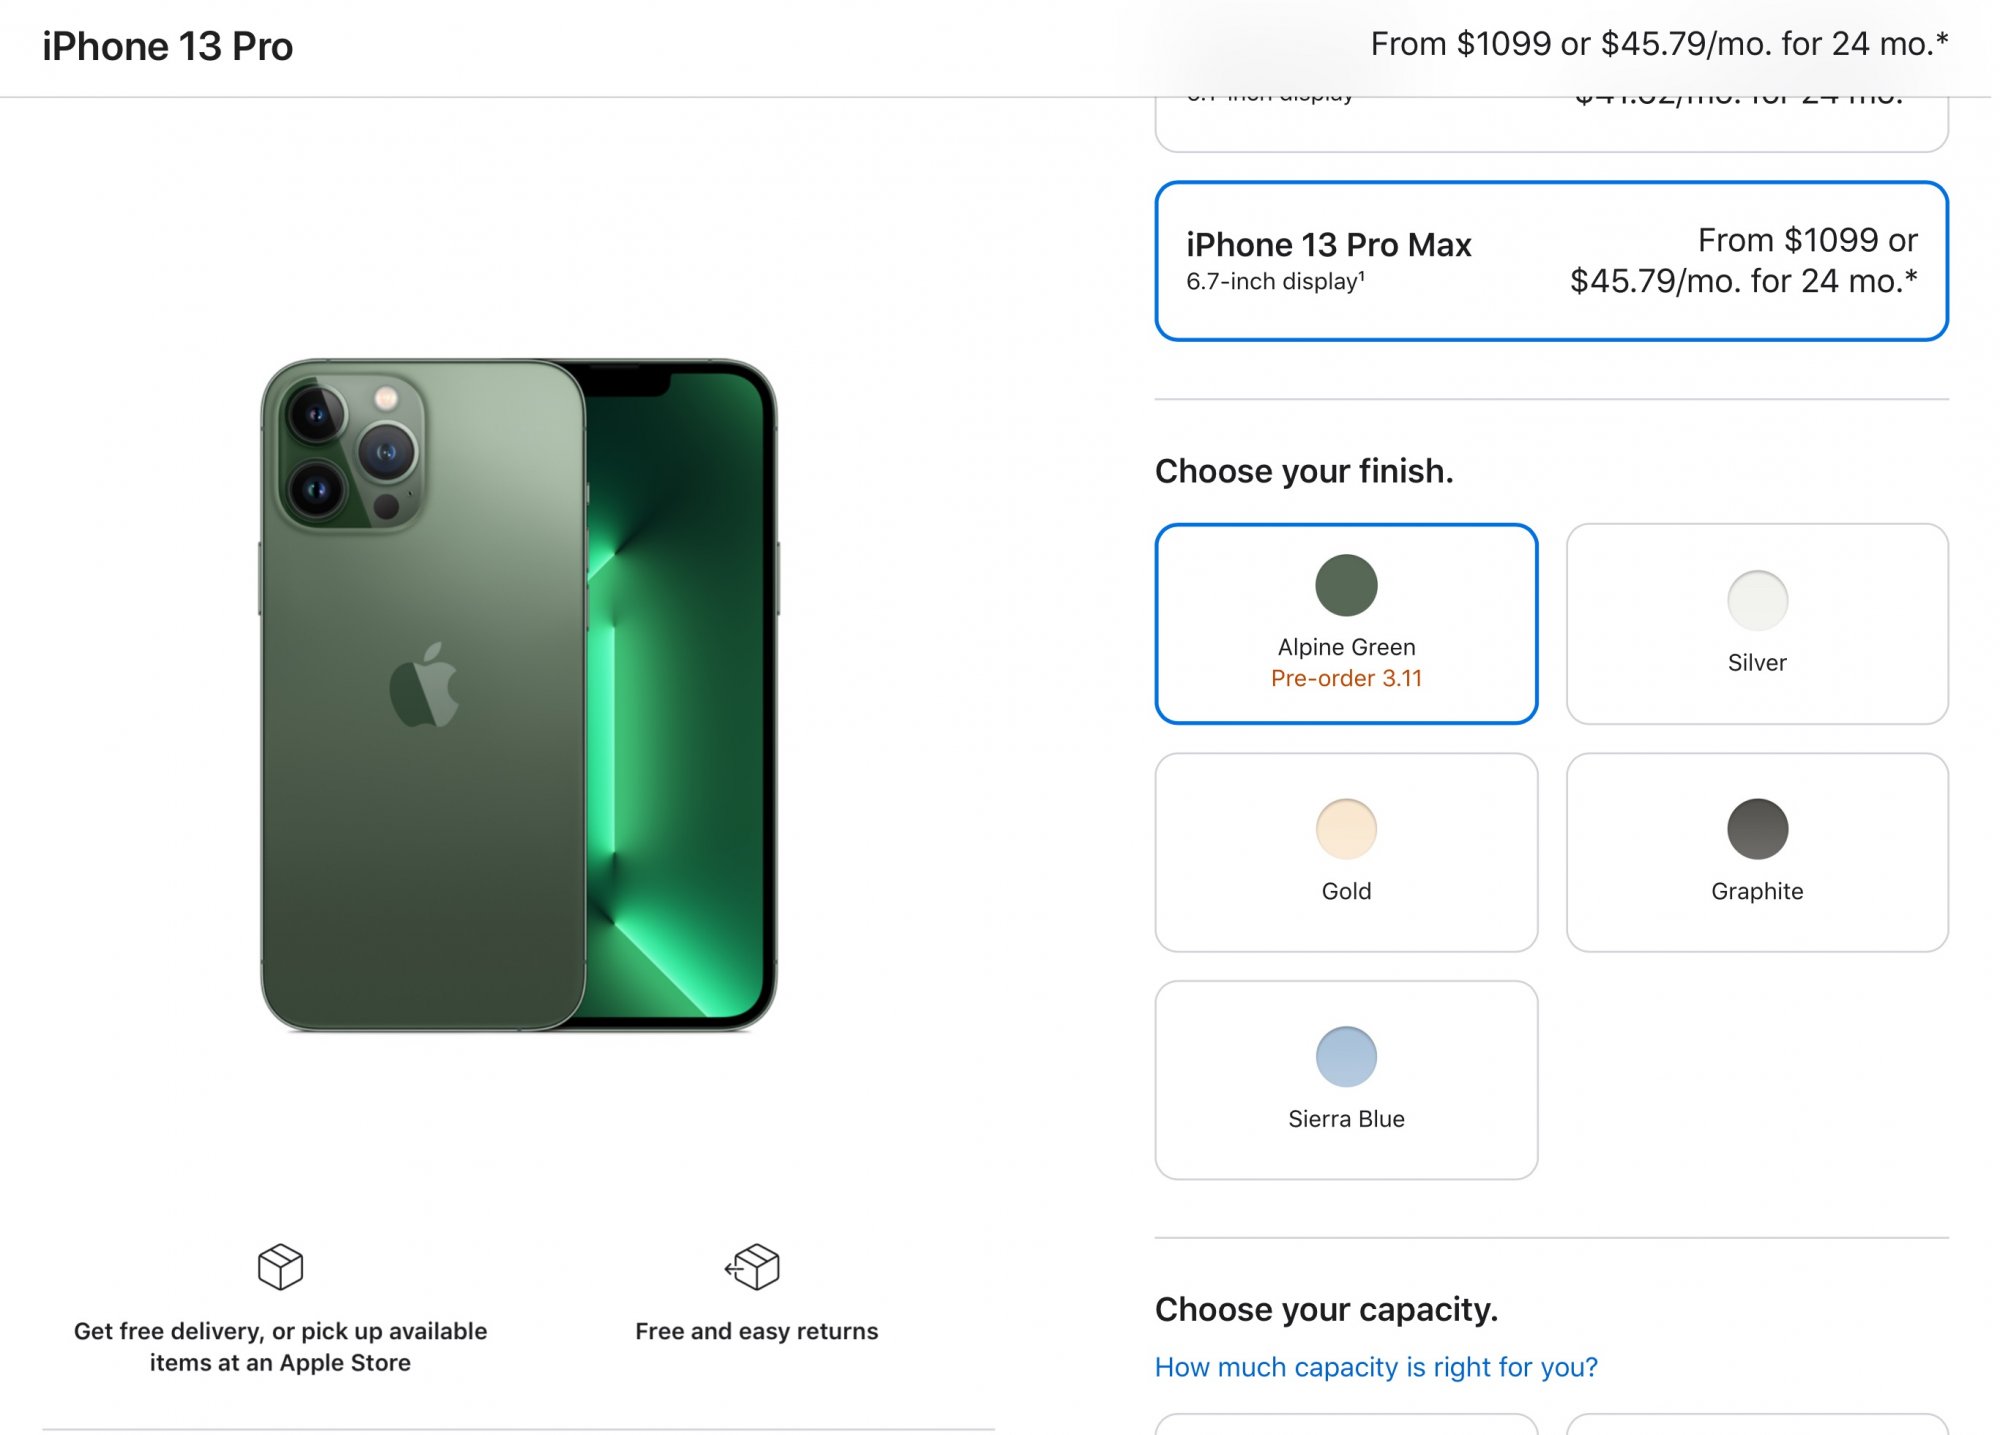This screenshot has height=1435, width=2000.
Task: Choose the Gold color circle
Action: 1345,829
